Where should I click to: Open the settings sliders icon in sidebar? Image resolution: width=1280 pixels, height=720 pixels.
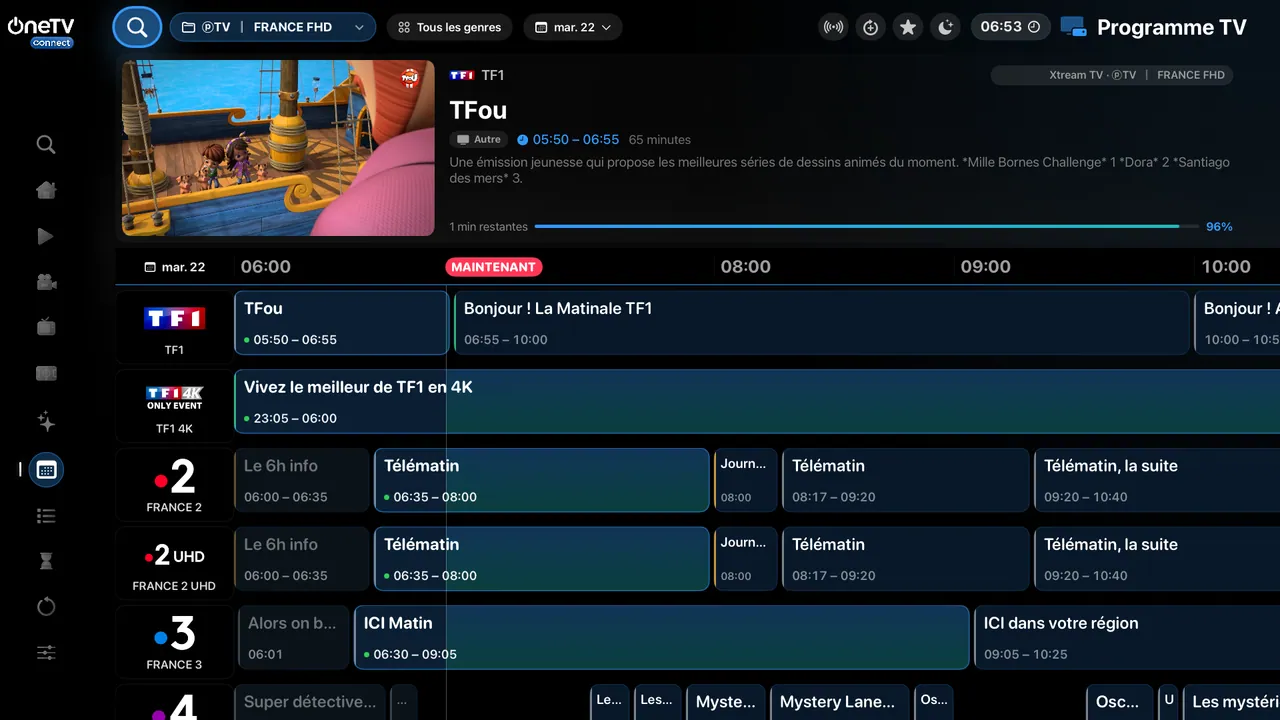pos(46,653)
